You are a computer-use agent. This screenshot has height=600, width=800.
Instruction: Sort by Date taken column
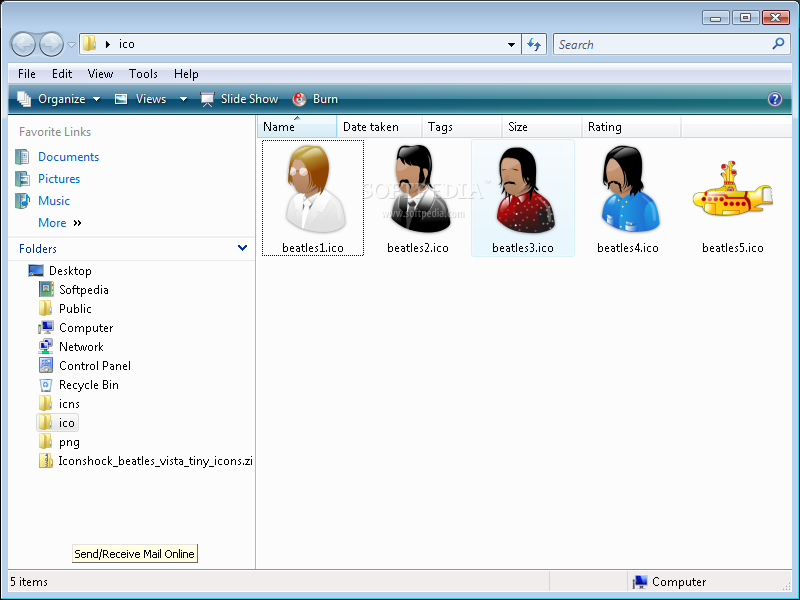pyautogui.click(x=379, y=127)
